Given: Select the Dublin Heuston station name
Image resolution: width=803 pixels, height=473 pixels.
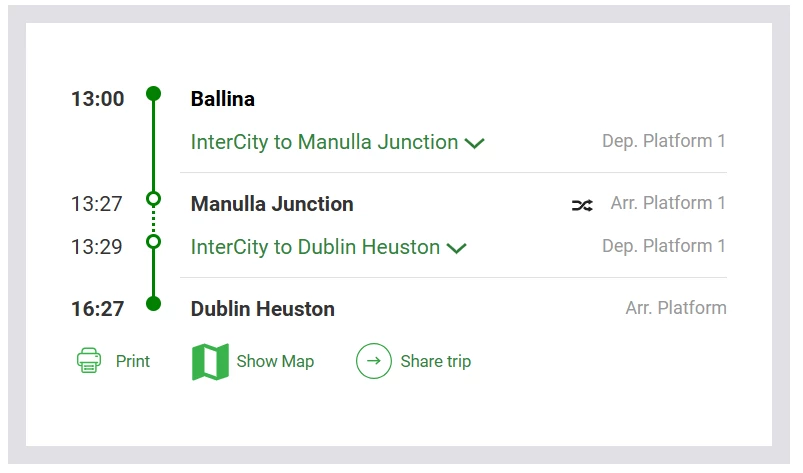Looking at the screenshot, I should [x=263, y=309].
